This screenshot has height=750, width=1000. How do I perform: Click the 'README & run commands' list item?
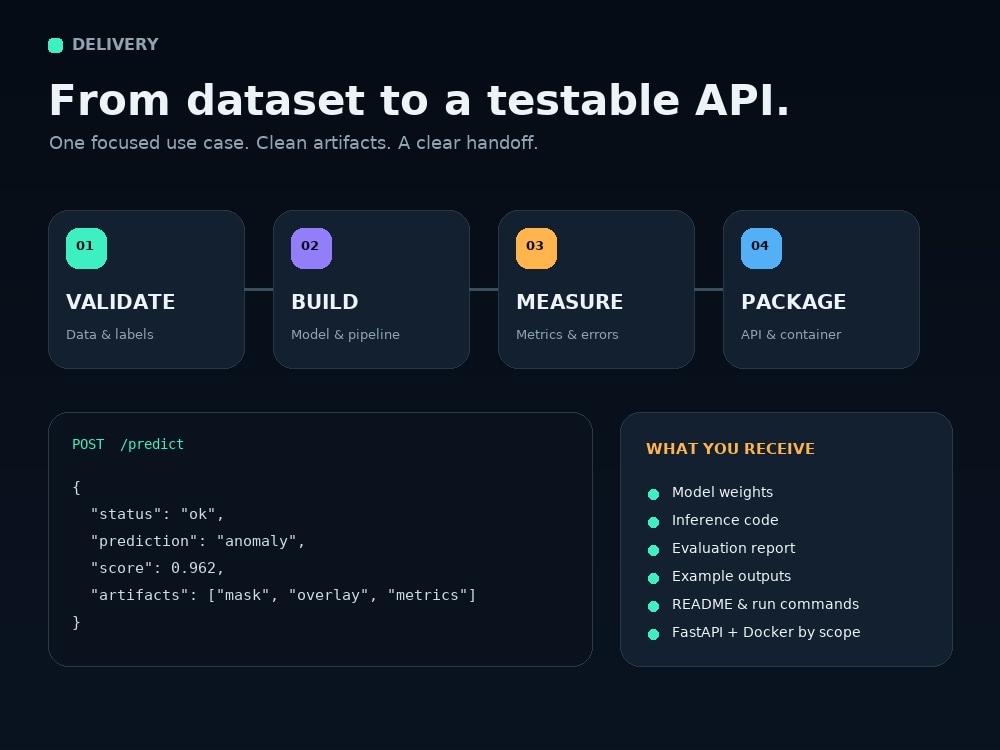(765, 604)
